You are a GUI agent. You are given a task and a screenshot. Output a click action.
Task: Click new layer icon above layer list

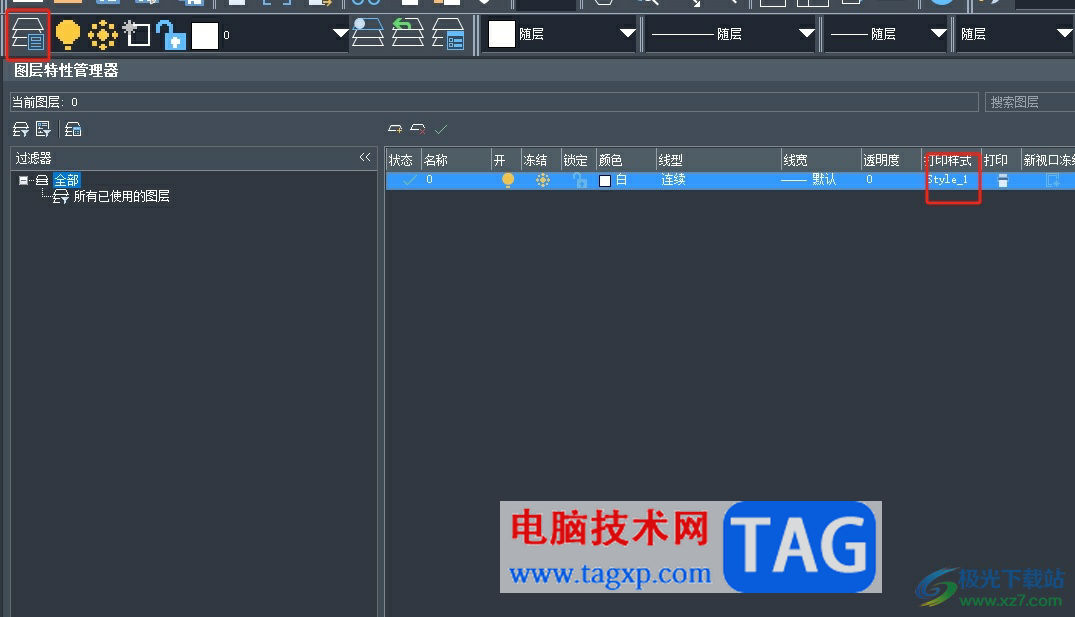(395, 129)
